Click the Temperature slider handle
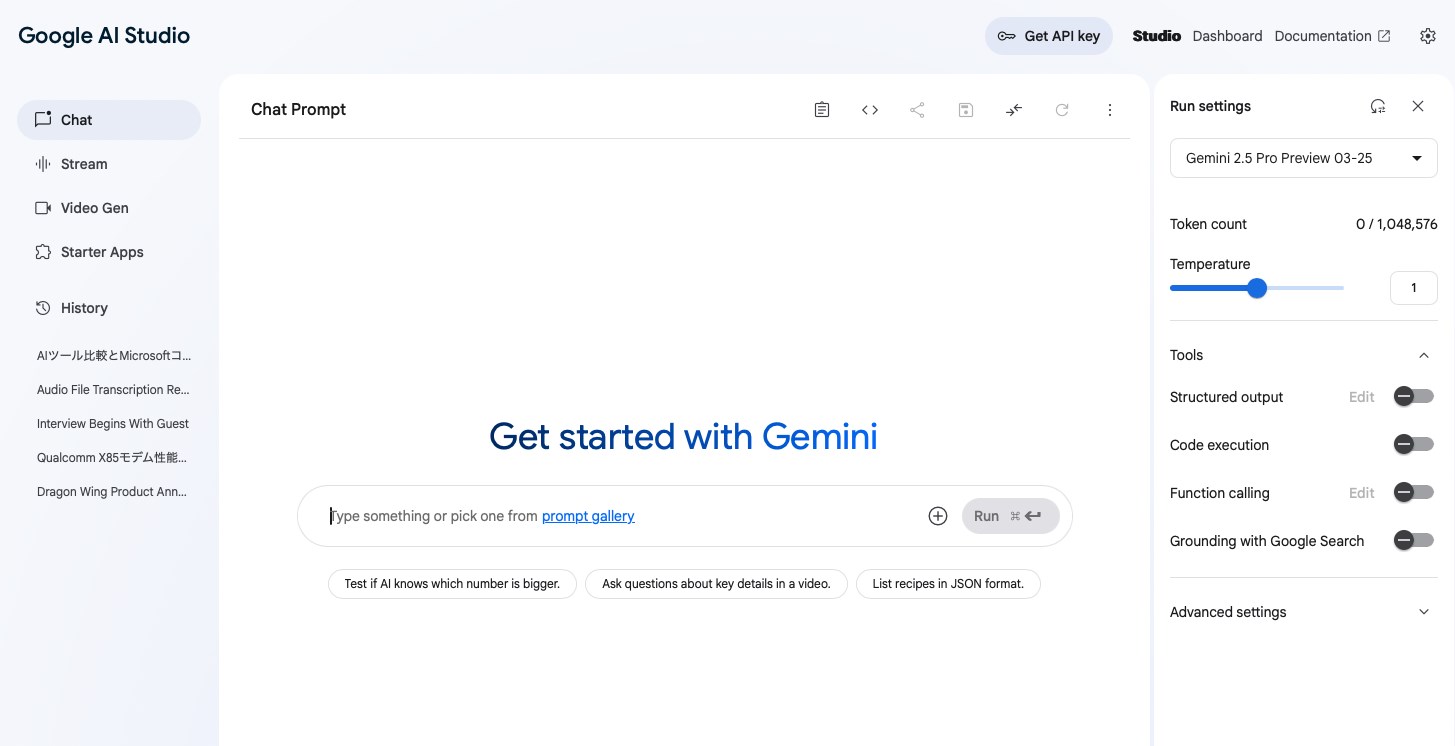 point(1257,288)
